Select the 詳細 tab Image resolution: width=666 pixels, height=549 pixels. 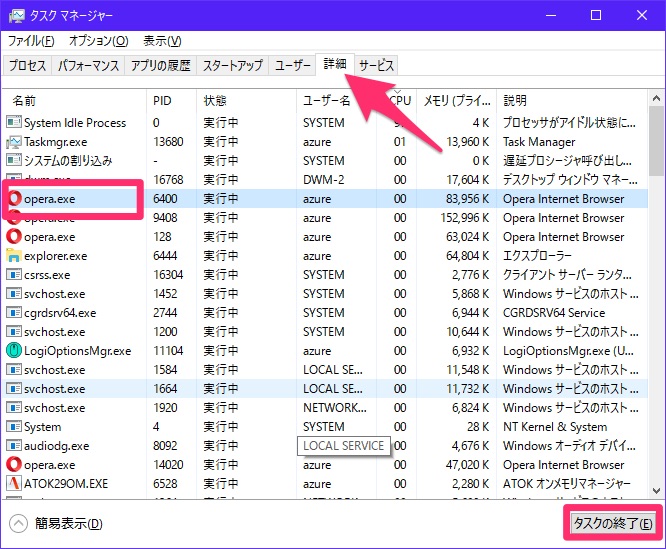pyautogui.click(x=335, y=64)
